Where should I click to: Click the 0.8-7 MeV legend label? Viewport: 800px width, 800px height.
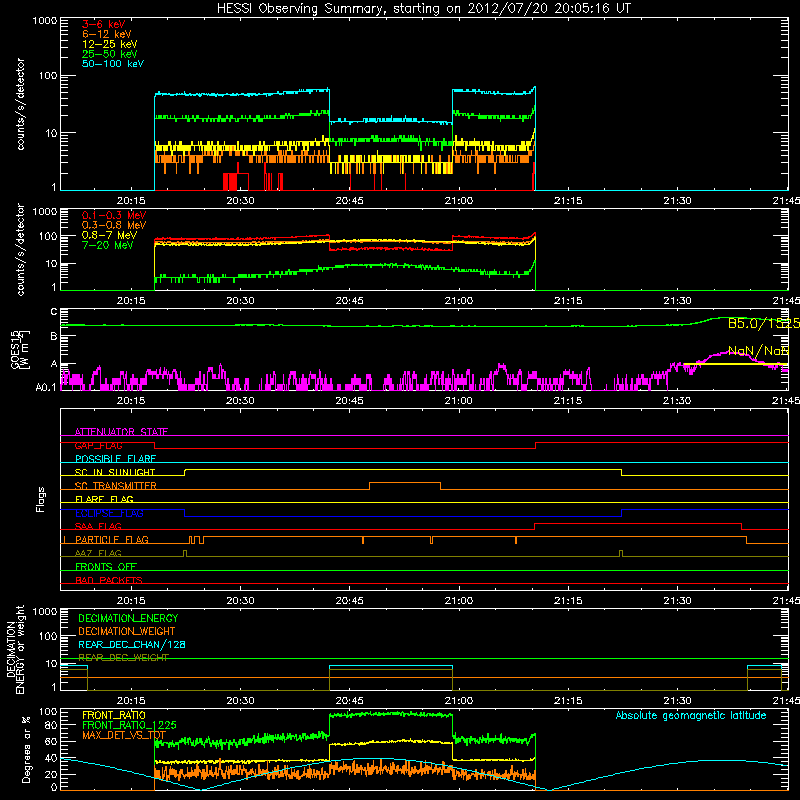pyautogui.click(x=109, y=235)
